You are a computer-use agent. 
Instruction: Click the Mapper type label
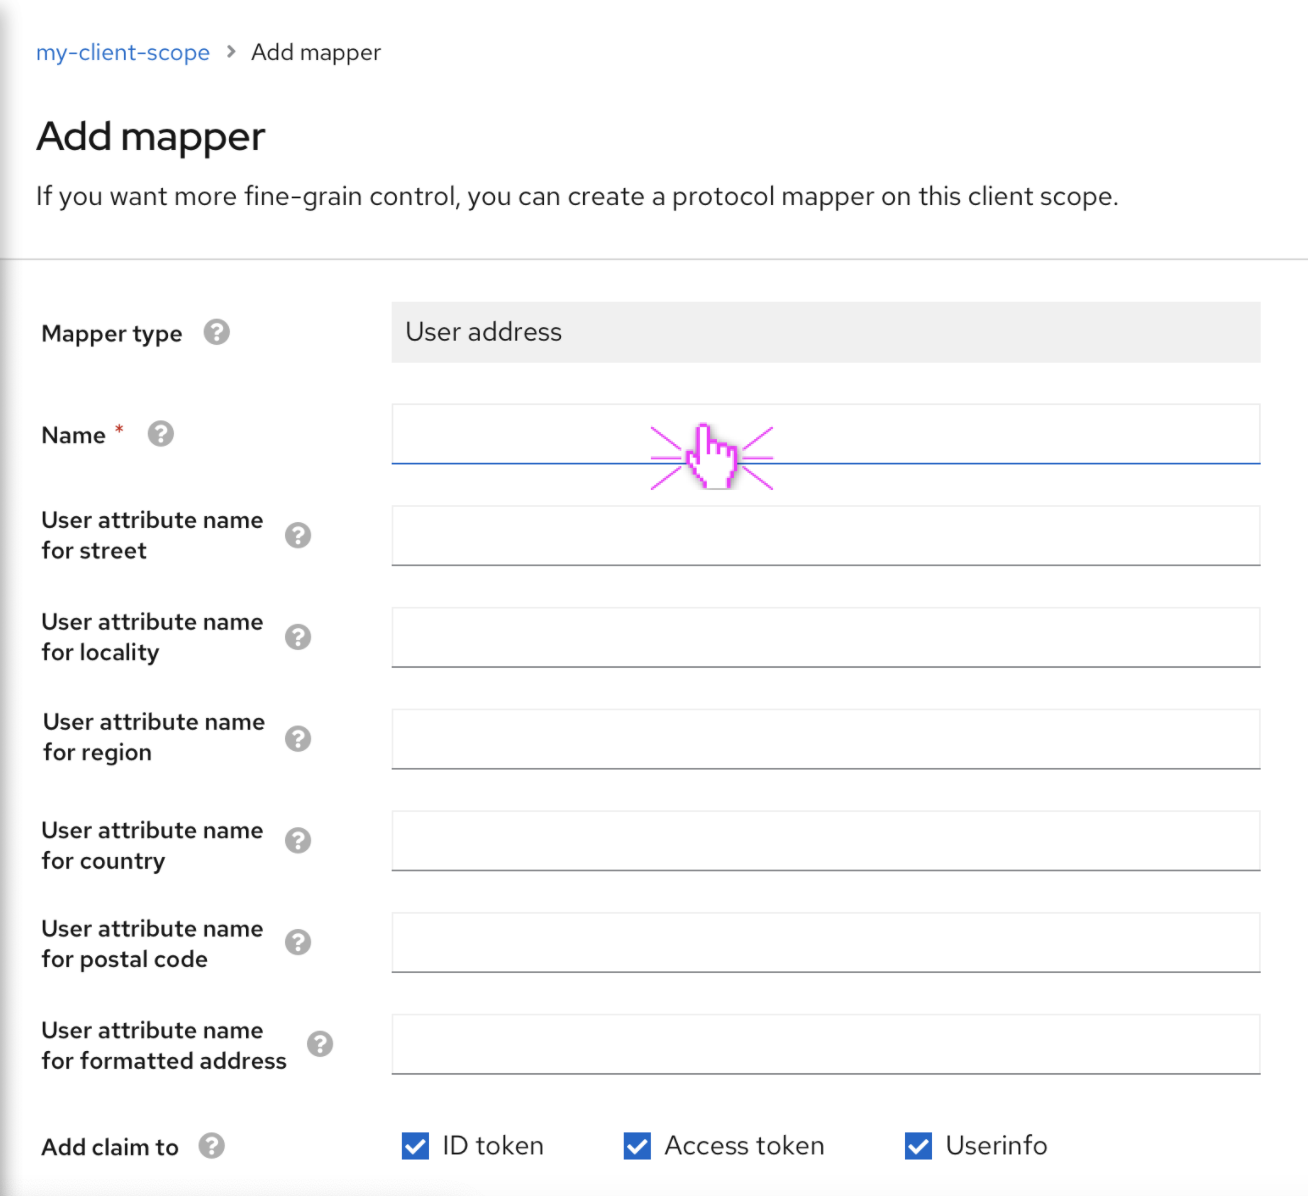point(112,334)
